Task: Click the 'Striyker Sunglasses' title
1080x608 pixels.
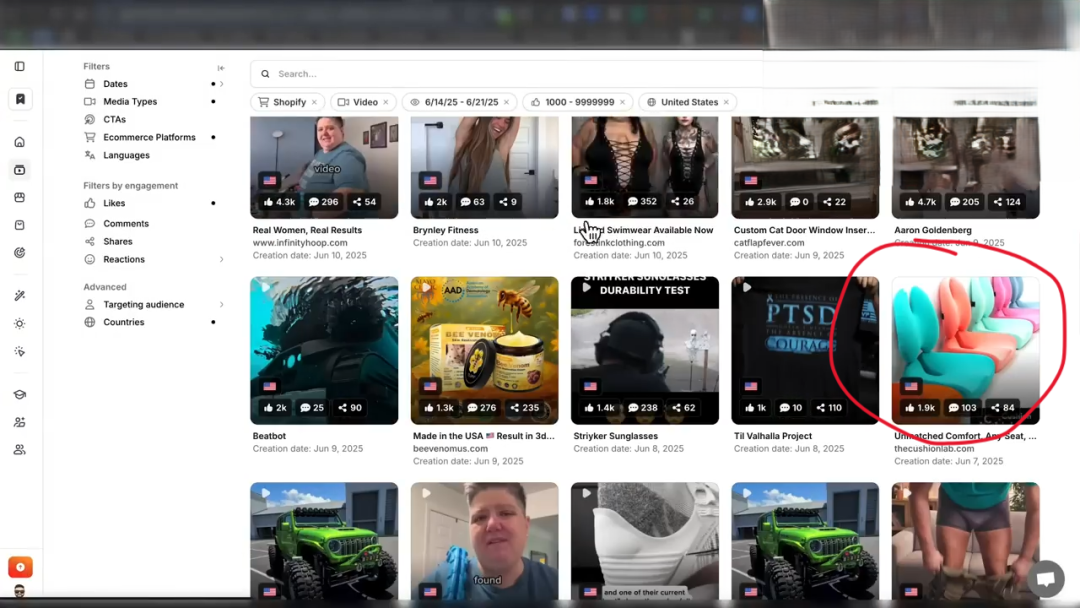Action: [x=615, y=436]
